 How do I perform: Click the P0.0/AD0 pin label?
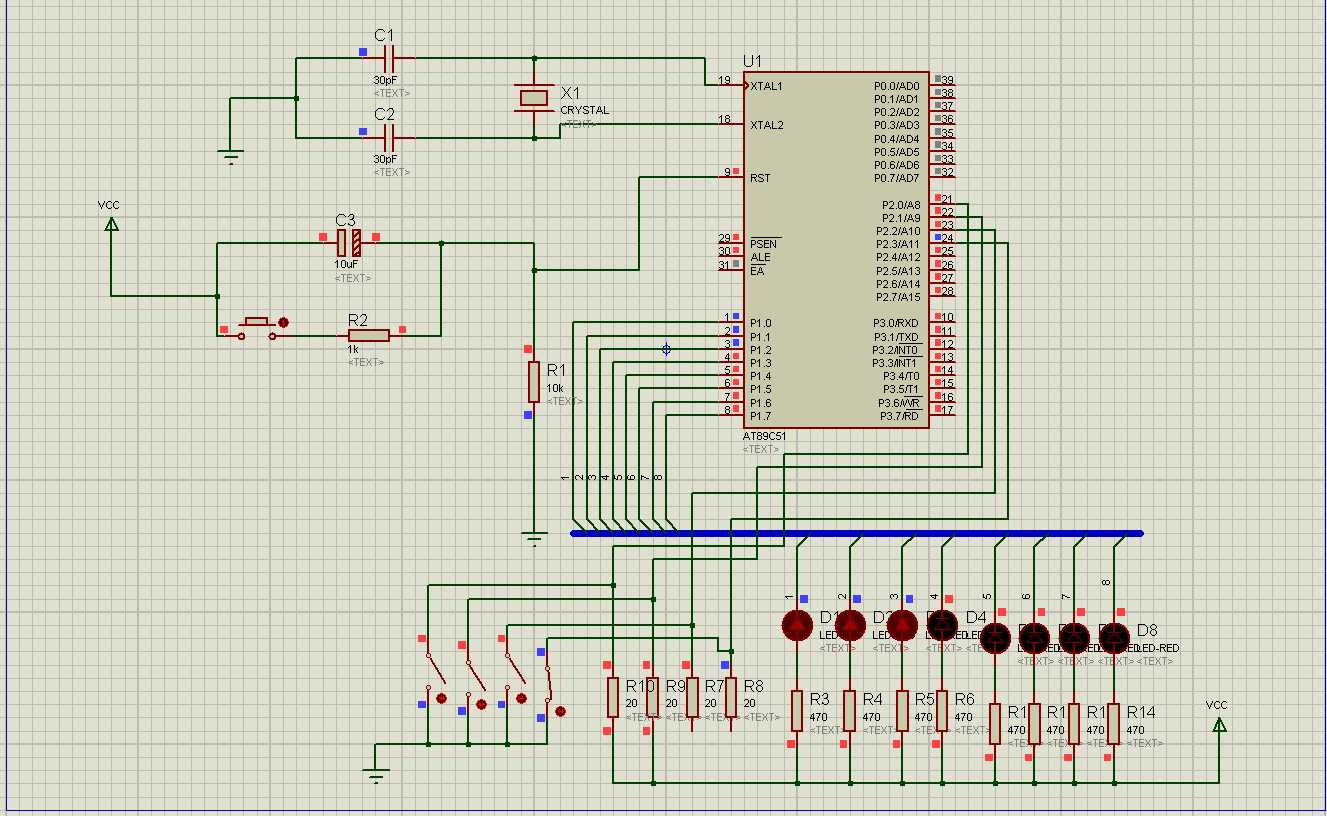pos(896,86)
